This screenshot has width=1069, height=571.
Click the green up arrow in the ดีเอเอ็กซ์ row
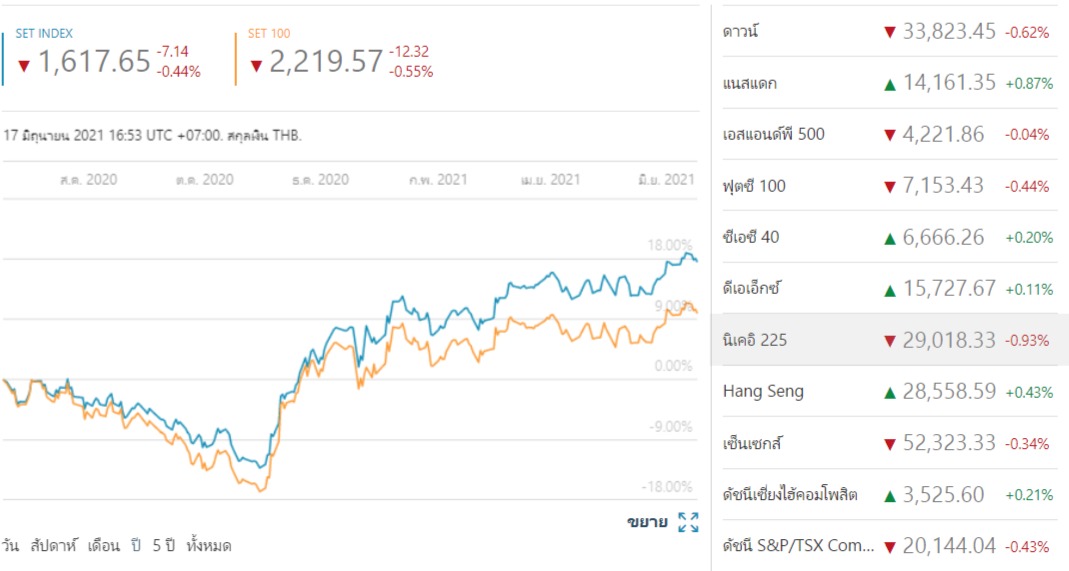(x=889, y=290)
